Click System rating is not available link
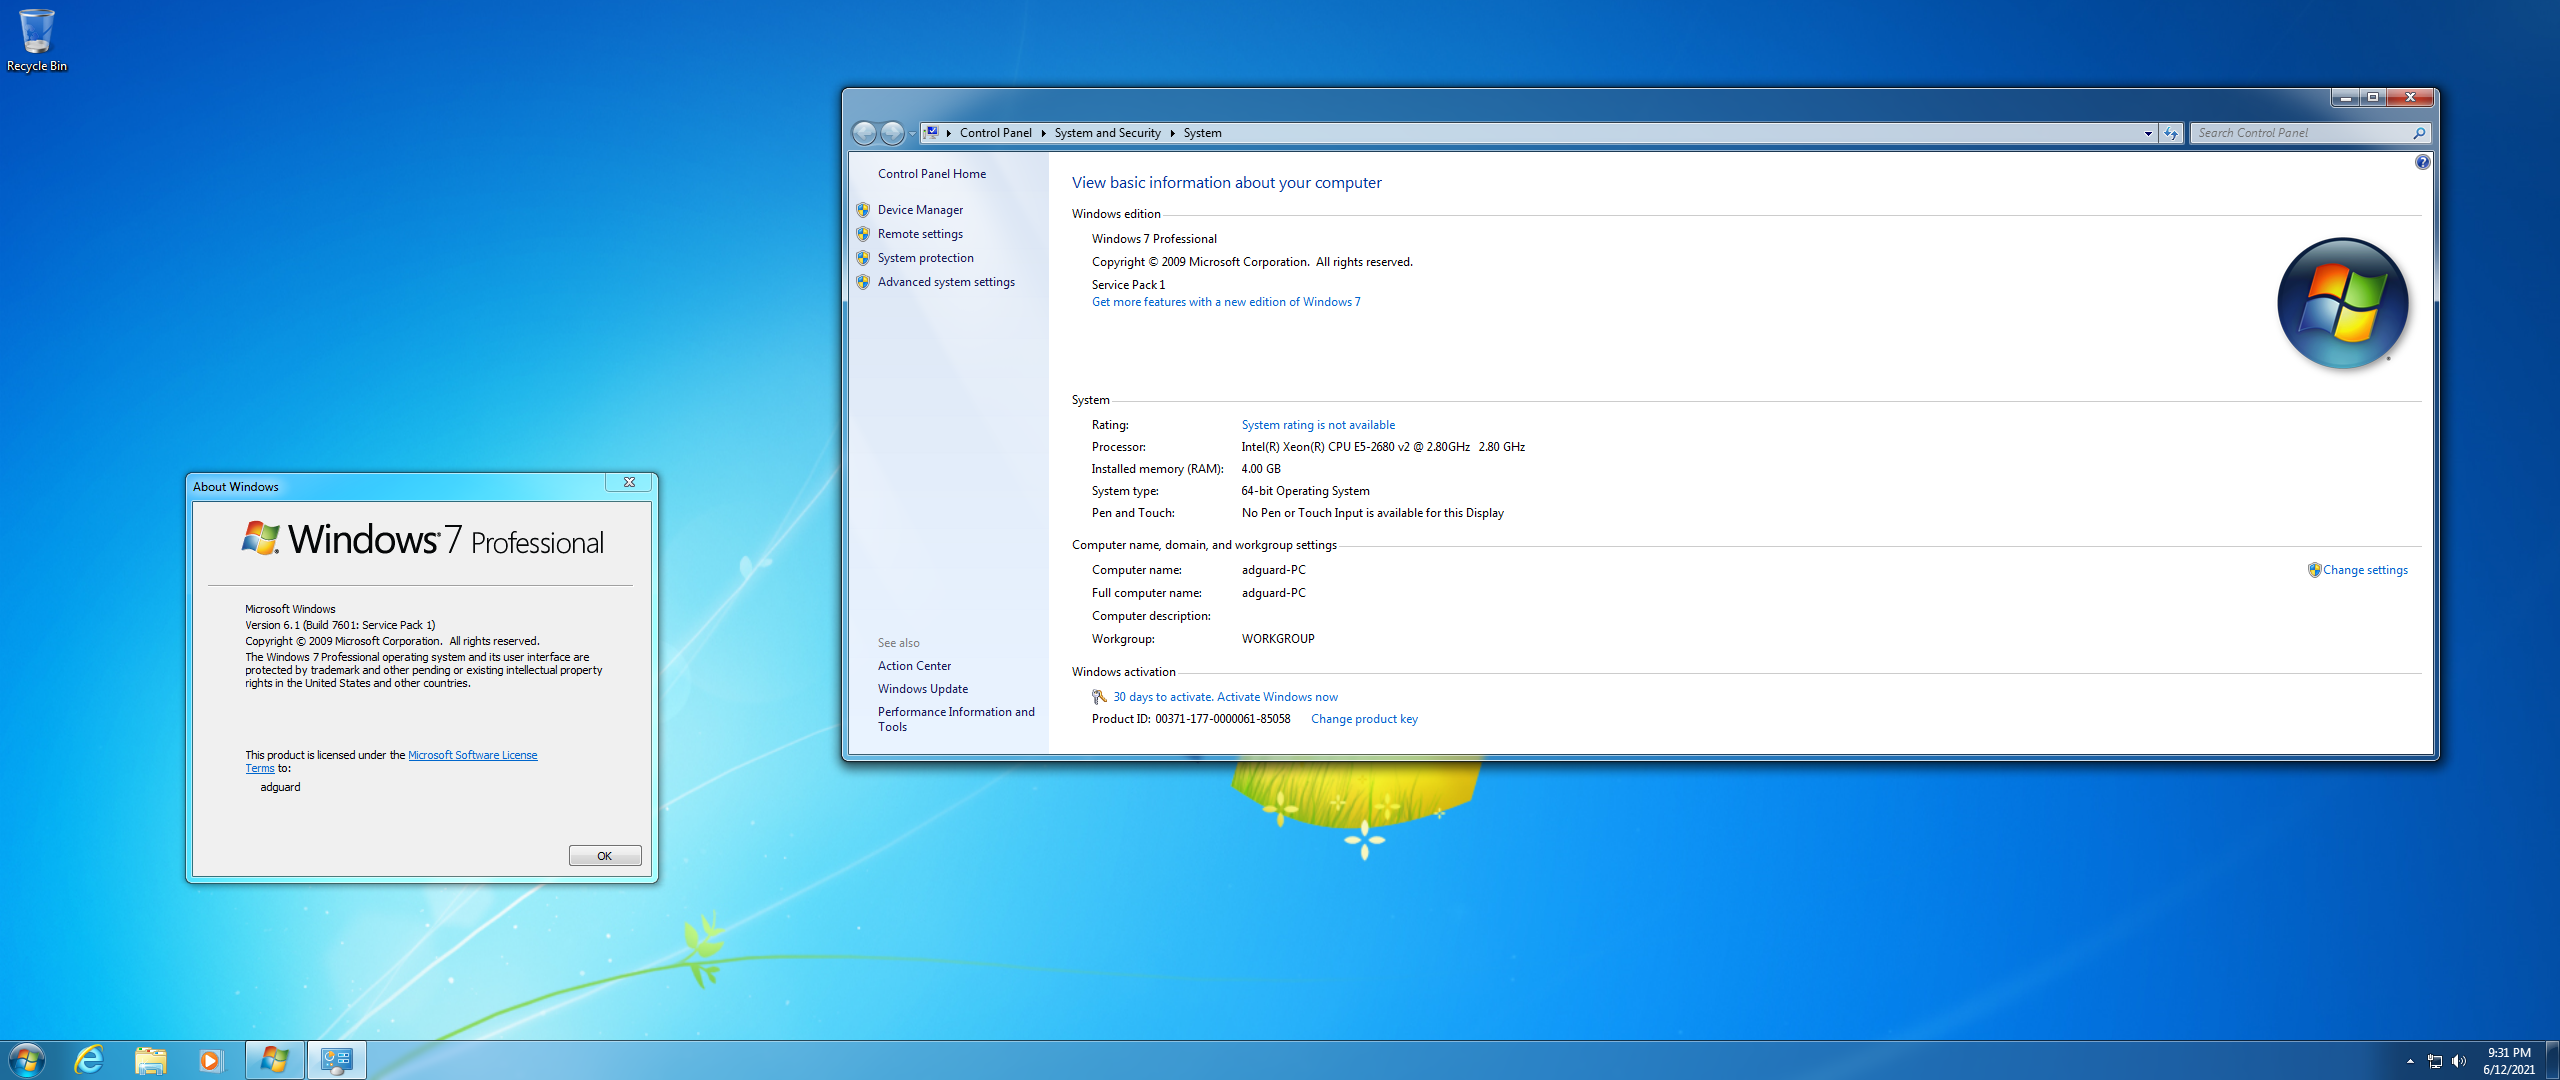The height and width of the screenshot is (1080, 2560). point(1318,425)
